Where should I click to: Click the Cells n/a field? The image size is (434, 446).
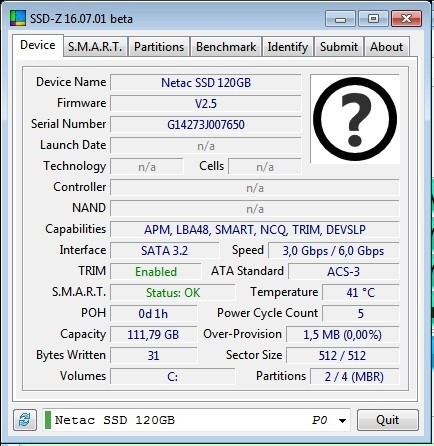point(265,167)
